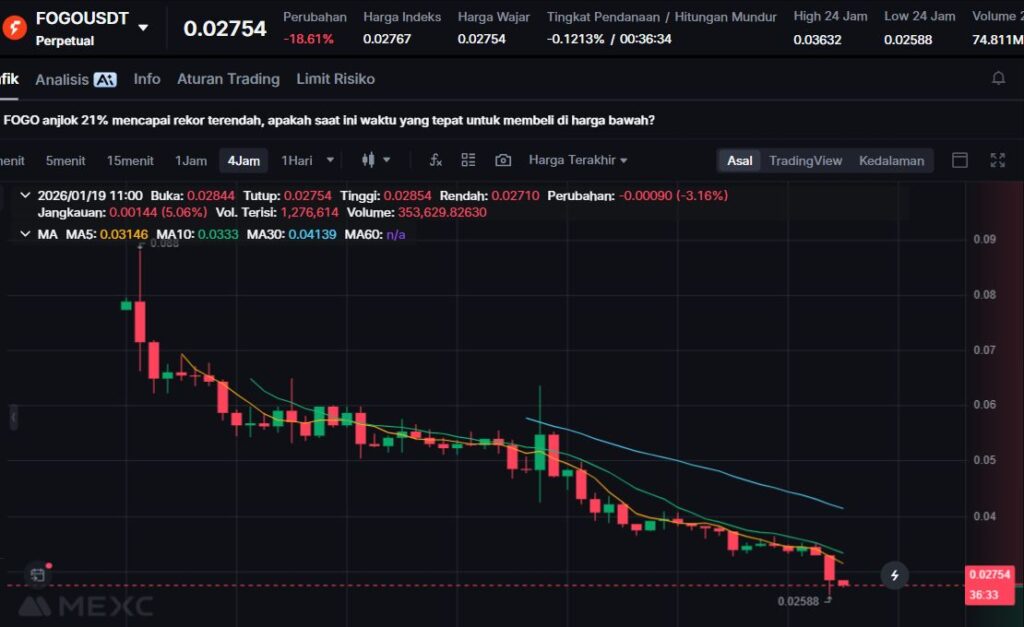Switch to the Limit Risiko tab
This screenshot has width=1024, height=627.
pyautogui.click(x=335, y=79)
